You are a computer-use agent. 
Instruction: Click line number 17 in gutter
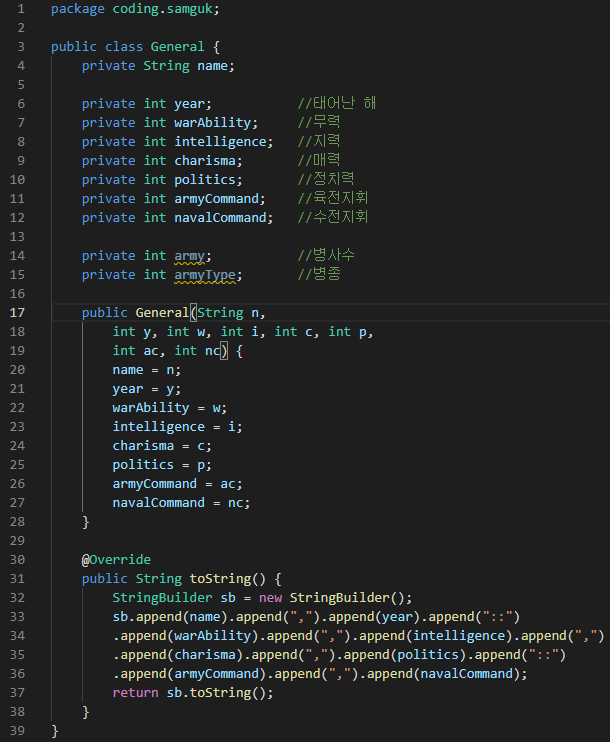coord(17,313)
